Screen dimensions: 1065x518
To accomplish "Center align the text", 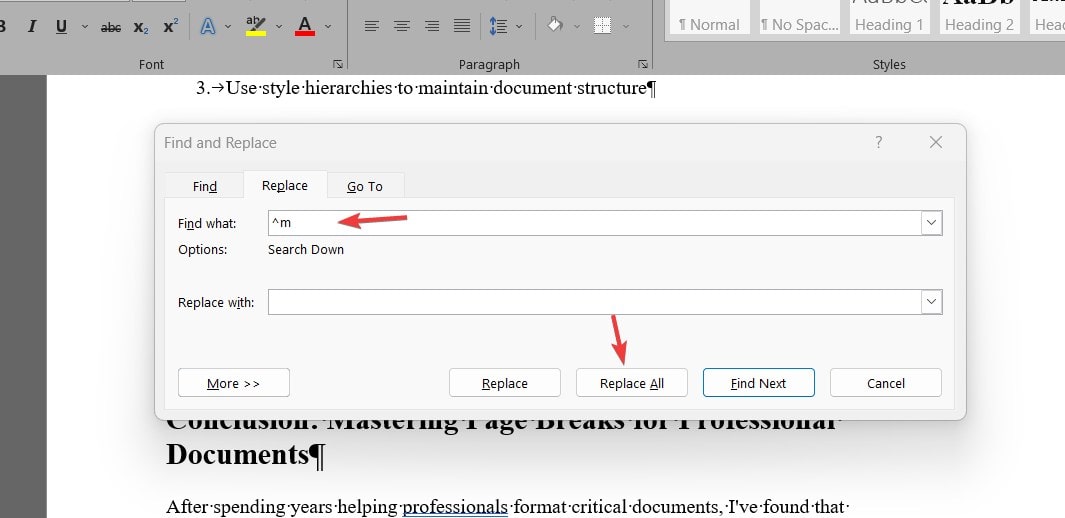I will click(402, 26).
